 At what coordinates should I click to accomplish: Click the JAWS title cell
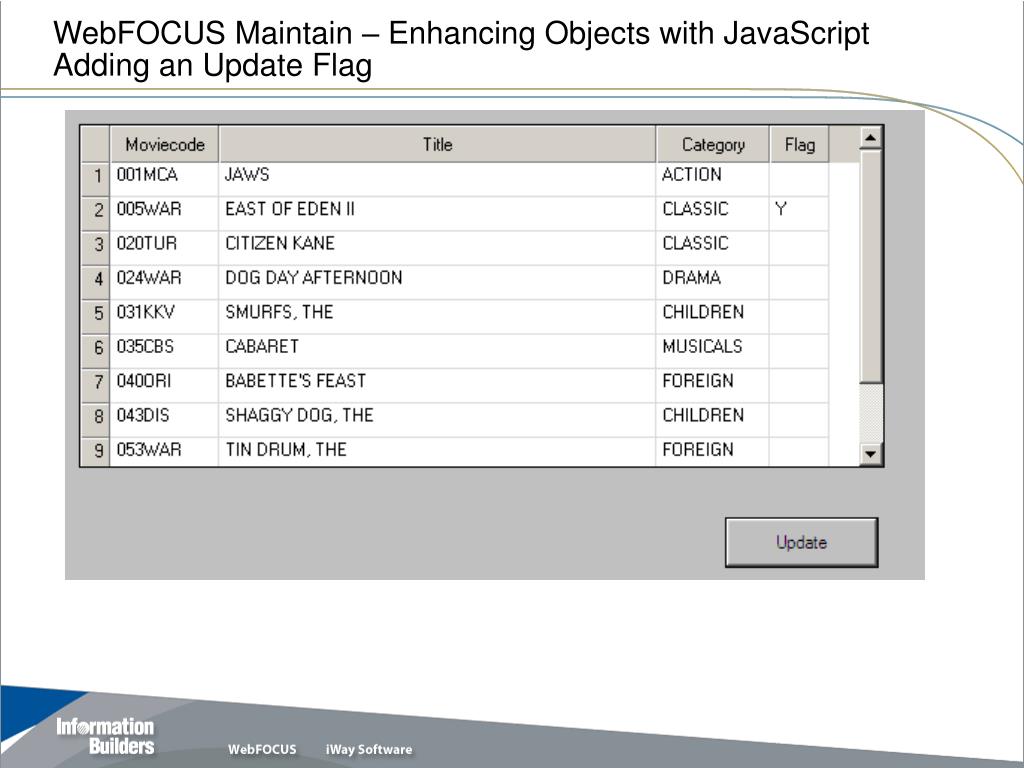pyautogui.click(x=438, y=179)
